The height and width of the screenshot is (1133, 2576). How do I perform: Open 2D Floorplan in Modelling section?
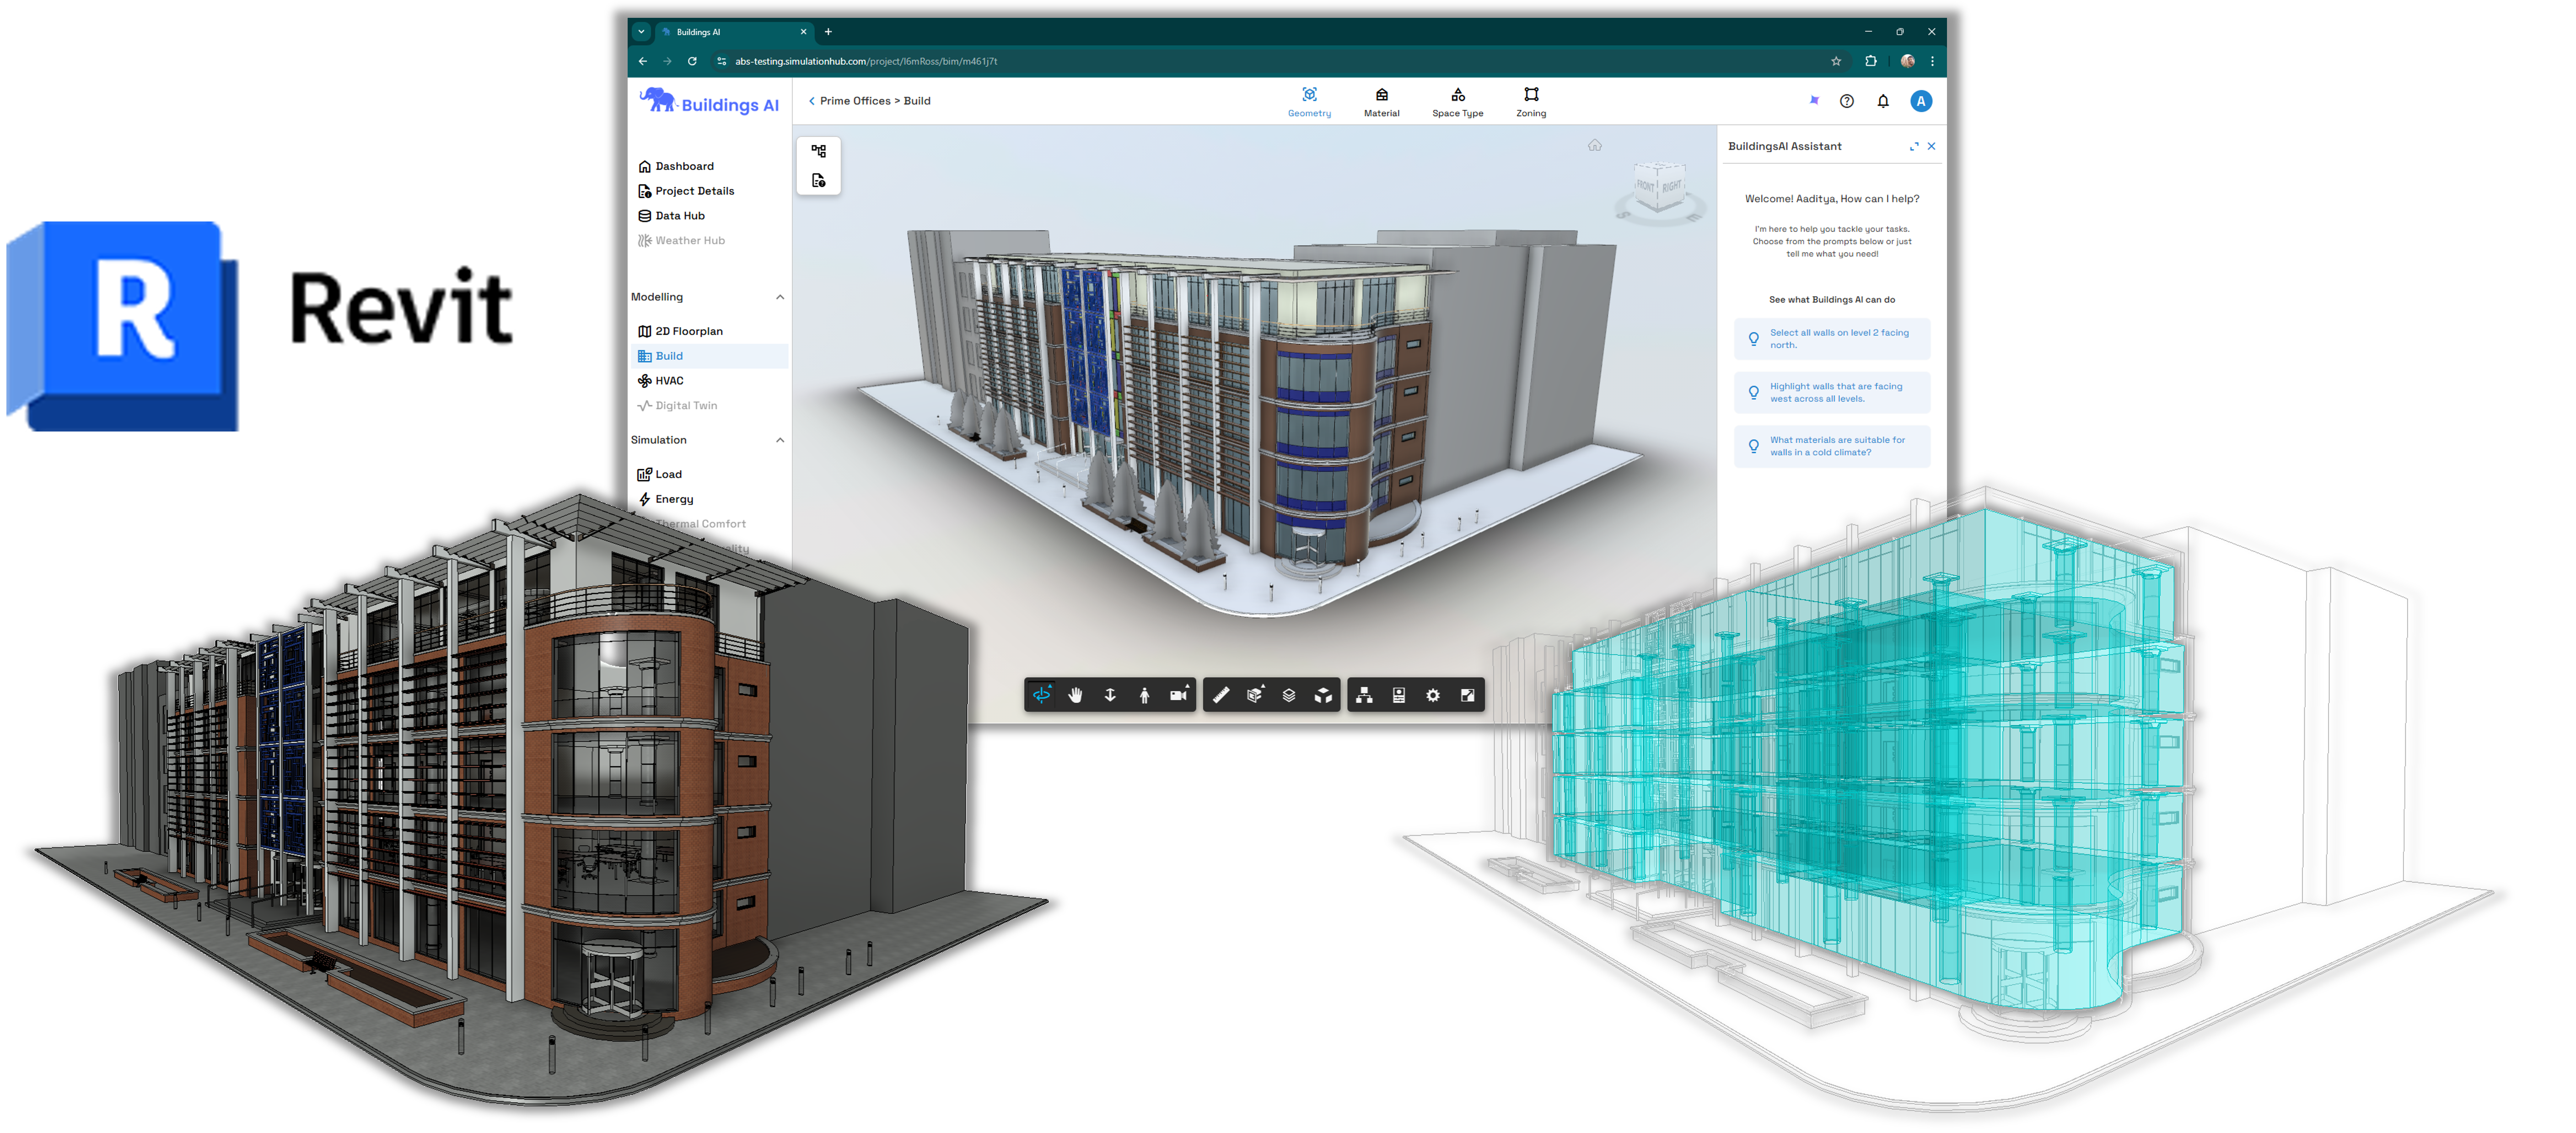click(x=680, y=331)
